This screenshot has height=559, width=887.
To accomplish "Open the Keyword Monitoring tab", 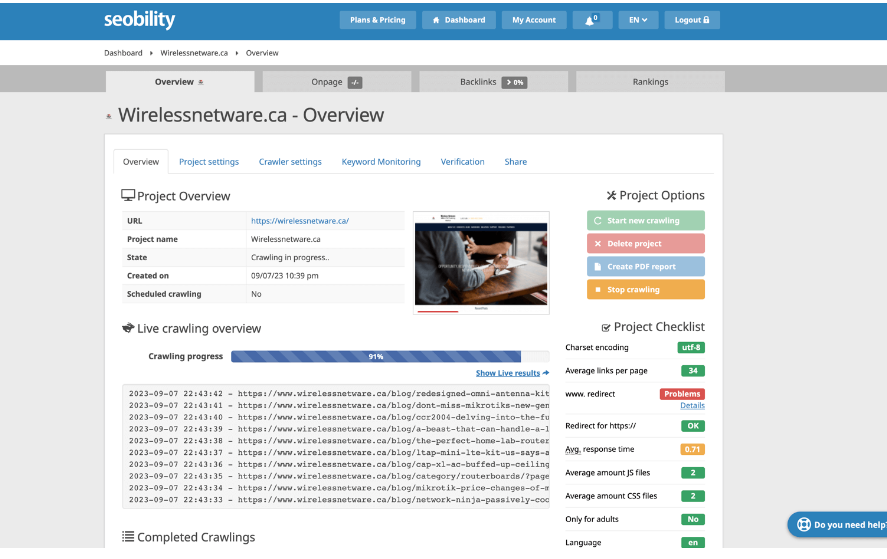I will 381,162.
